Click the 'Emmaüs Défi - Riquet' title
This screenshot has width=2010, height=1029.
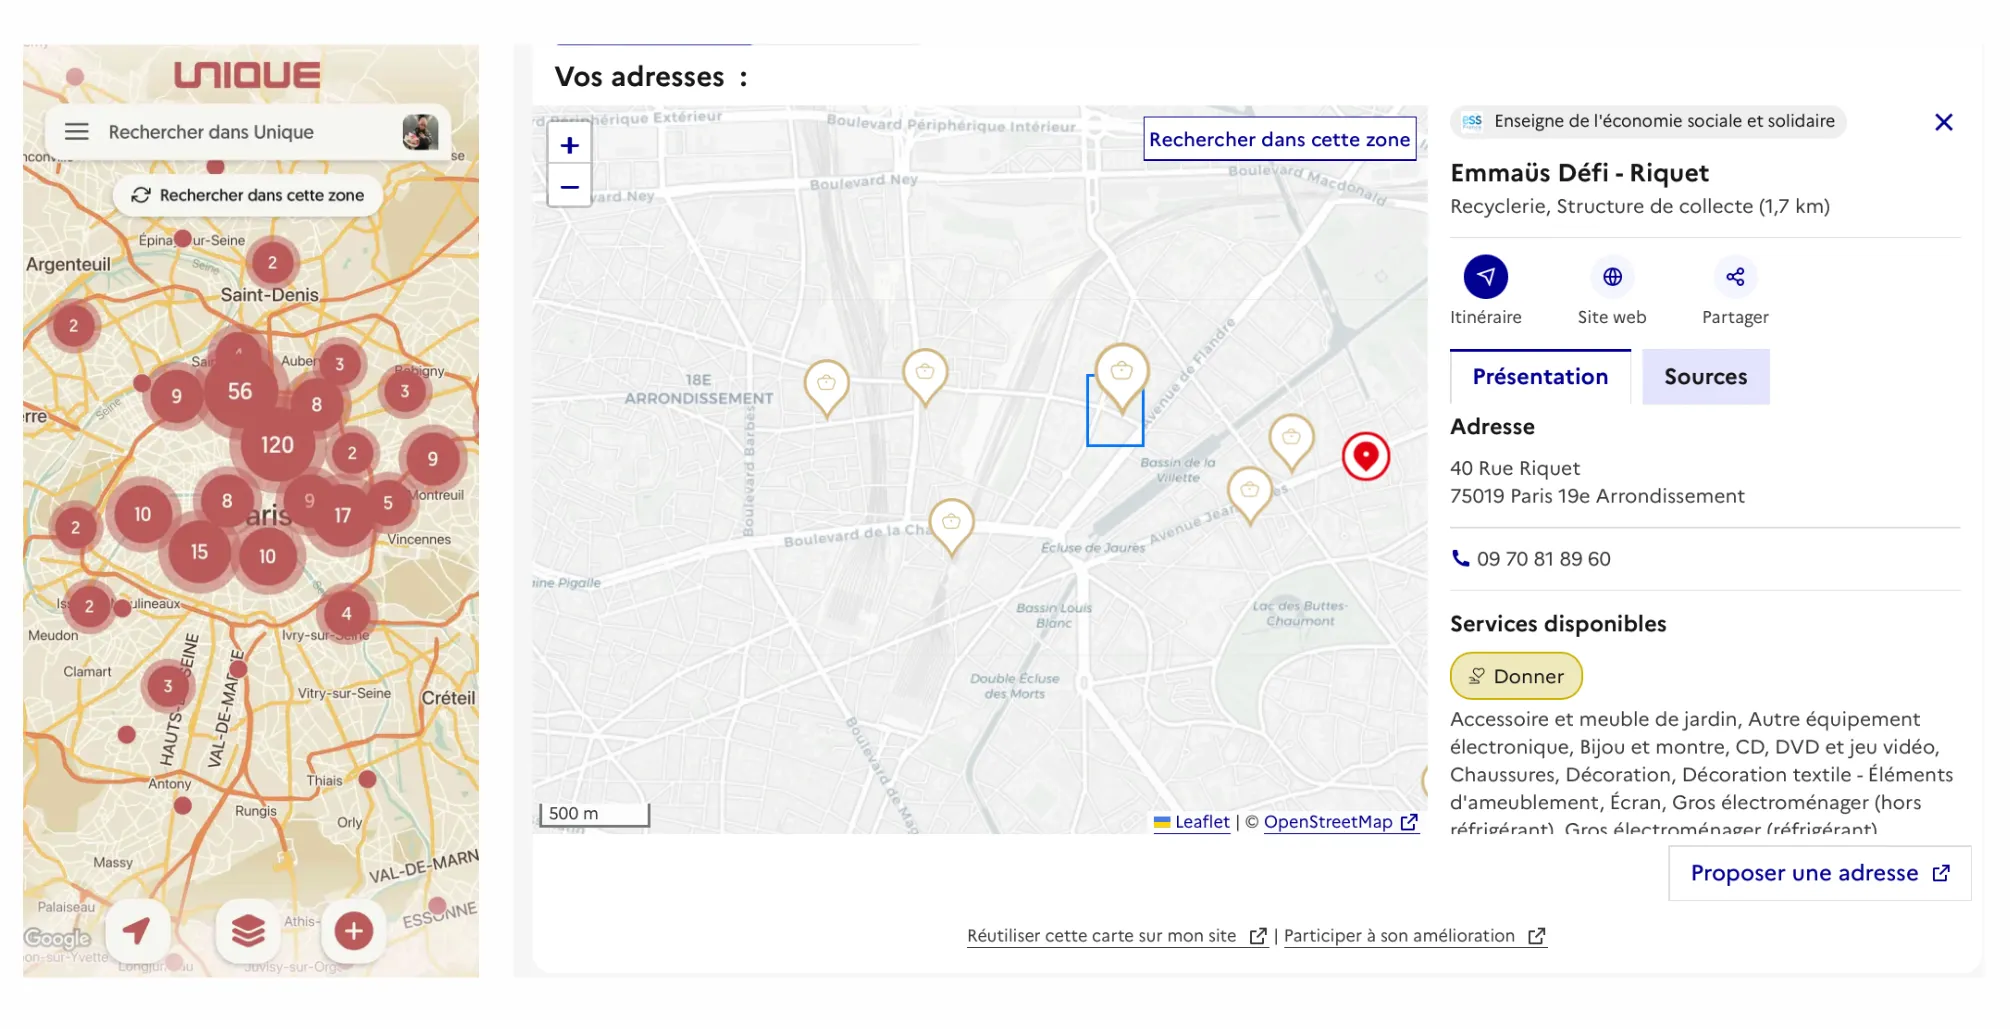click(x=1579, y=173)
